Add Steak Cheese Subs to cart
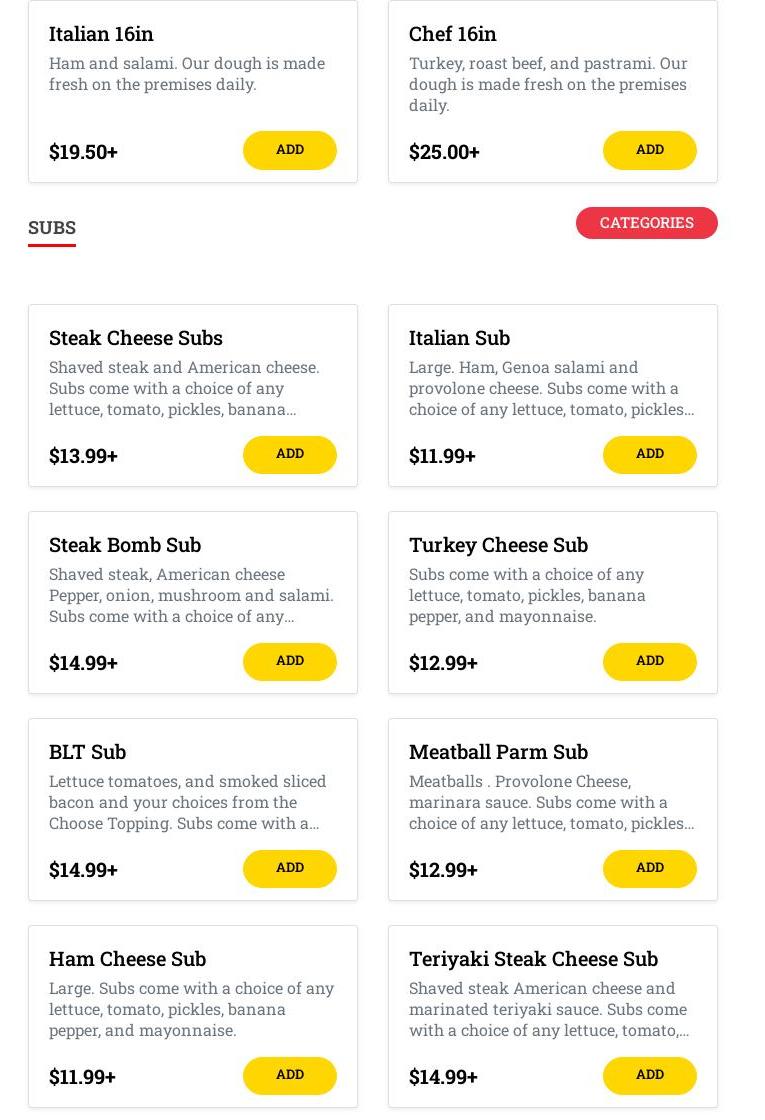Viewport: 765px width, 1120px height. coord(289,454)
